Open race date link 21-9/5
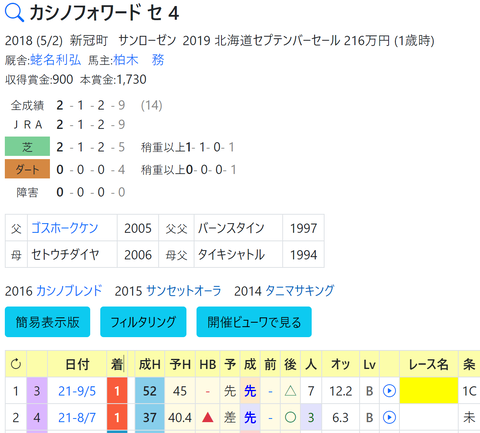 coord(77,391)
